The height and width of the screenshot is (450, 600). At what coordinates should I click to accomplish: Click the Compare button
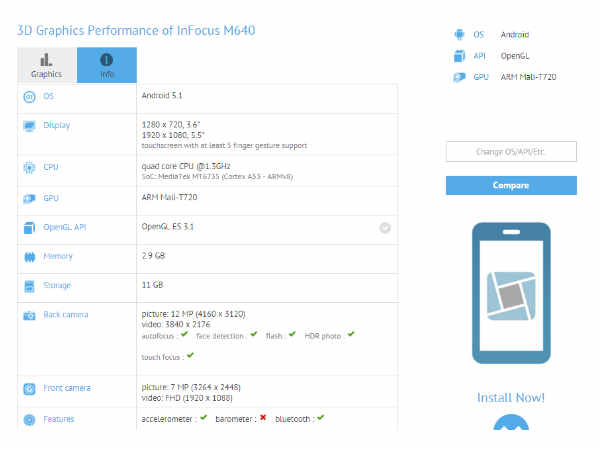click(511, 185)
